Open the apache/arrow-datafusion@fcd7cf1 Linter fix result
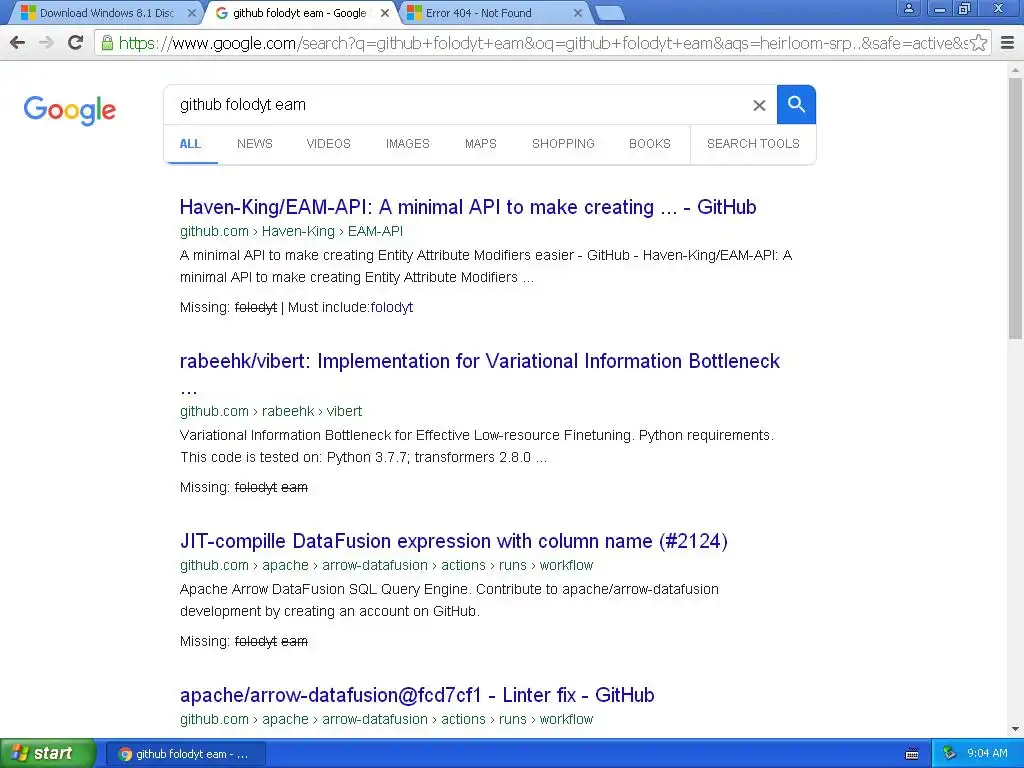Image resolution: width=1024 pixels, height=768 pixels. coord(417,695)
